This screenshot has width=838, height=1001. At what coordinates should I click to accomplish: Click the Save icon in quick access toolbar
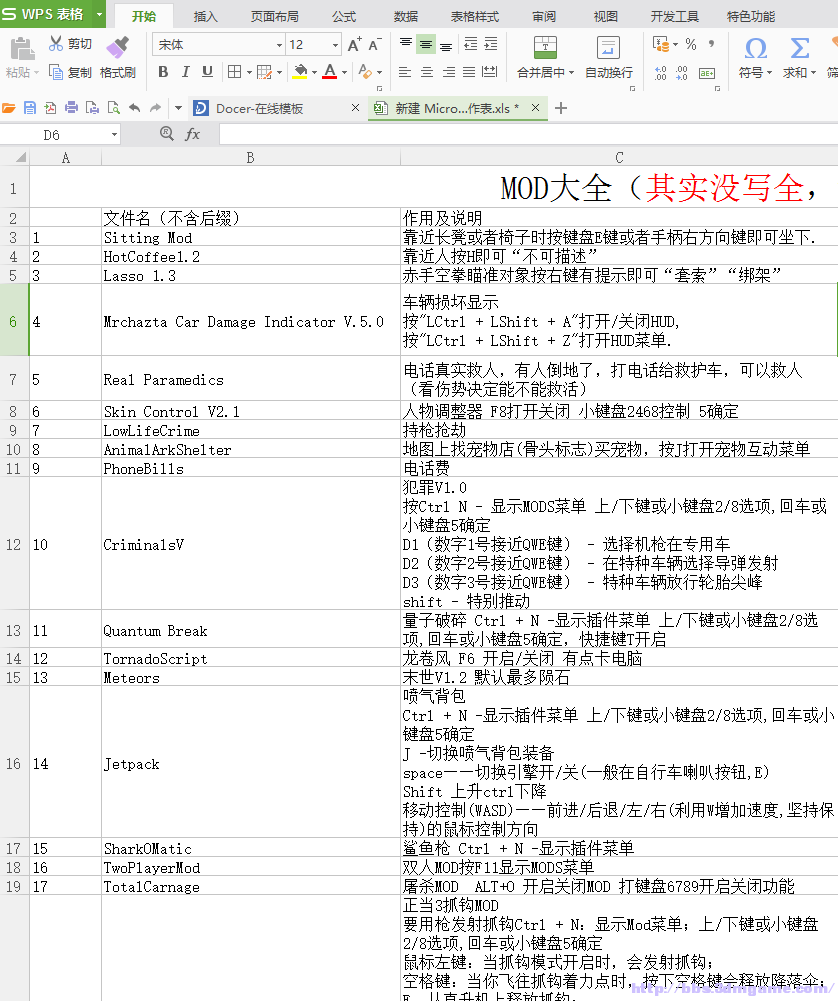tap(30, 108)
